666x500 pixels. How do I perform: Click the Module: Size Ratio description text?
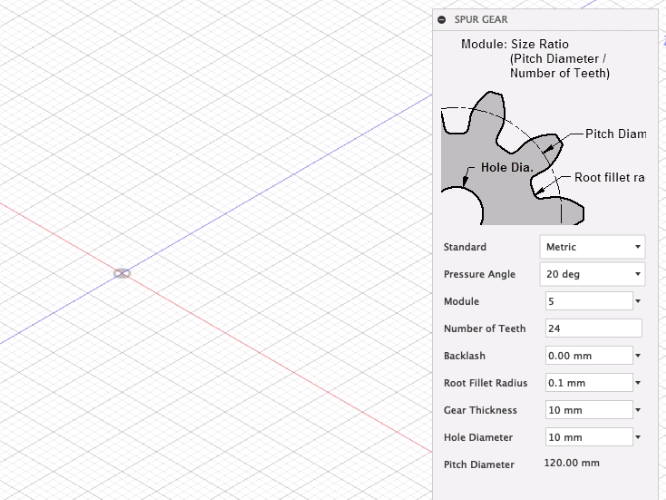coord(536,59)
